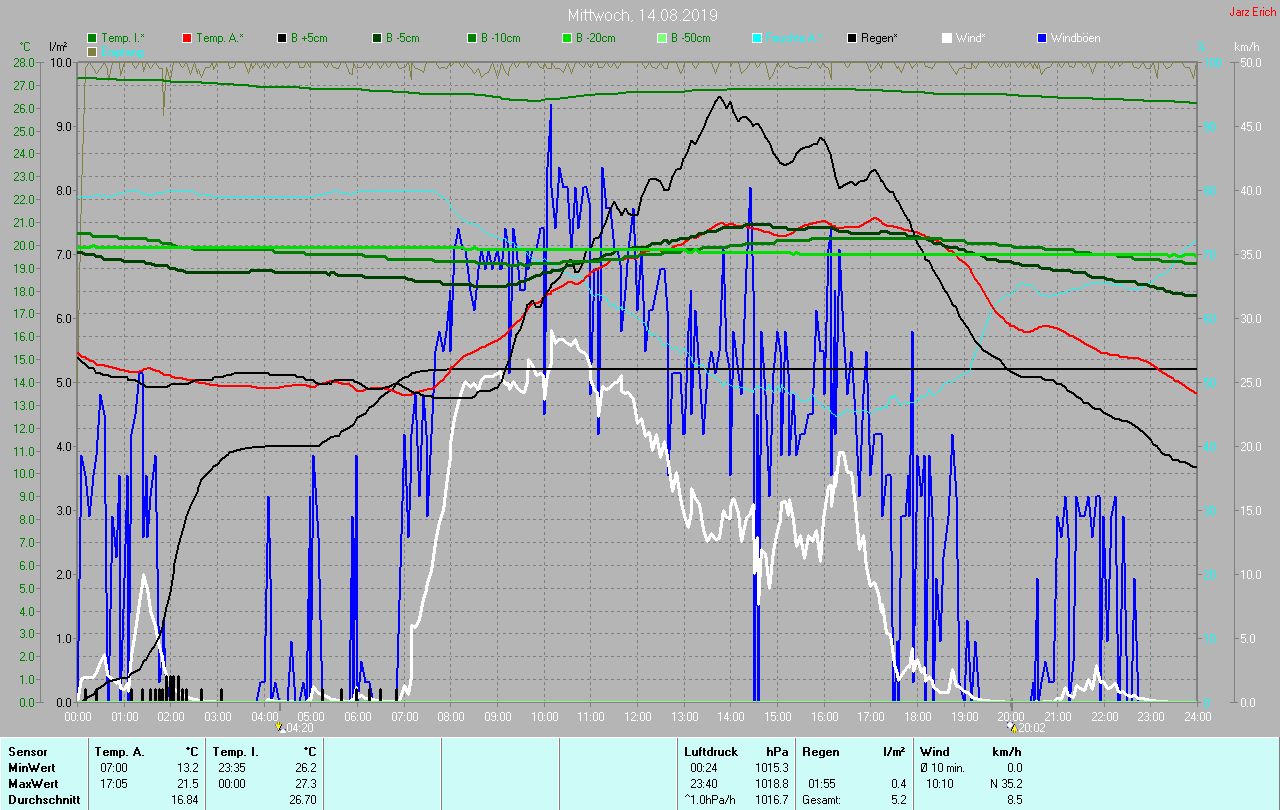Select the black B +5cm legend square
This screenshot has height=810, width=1280.
(x=282, y=38)
